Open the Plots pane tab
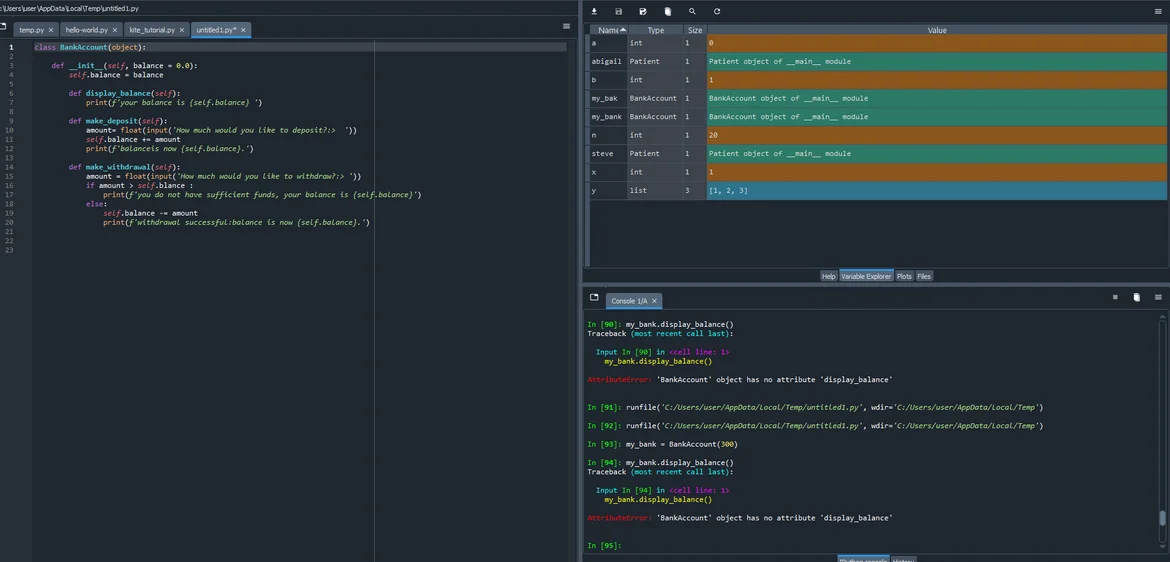This screenshot has height=562, width=1170. tap(904, 276)
